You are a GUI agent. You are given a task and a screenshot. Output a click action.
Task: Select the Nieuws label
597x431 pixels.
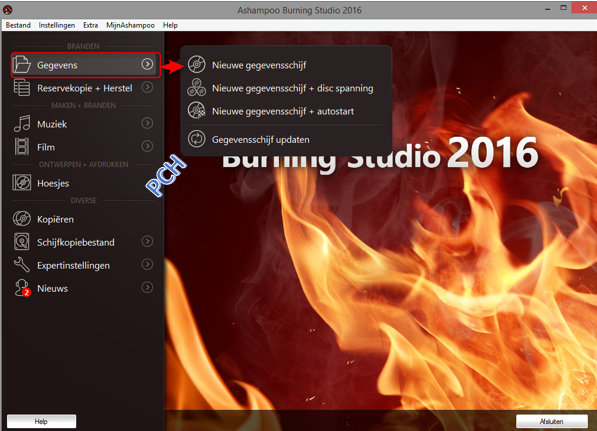coord(52,289)
